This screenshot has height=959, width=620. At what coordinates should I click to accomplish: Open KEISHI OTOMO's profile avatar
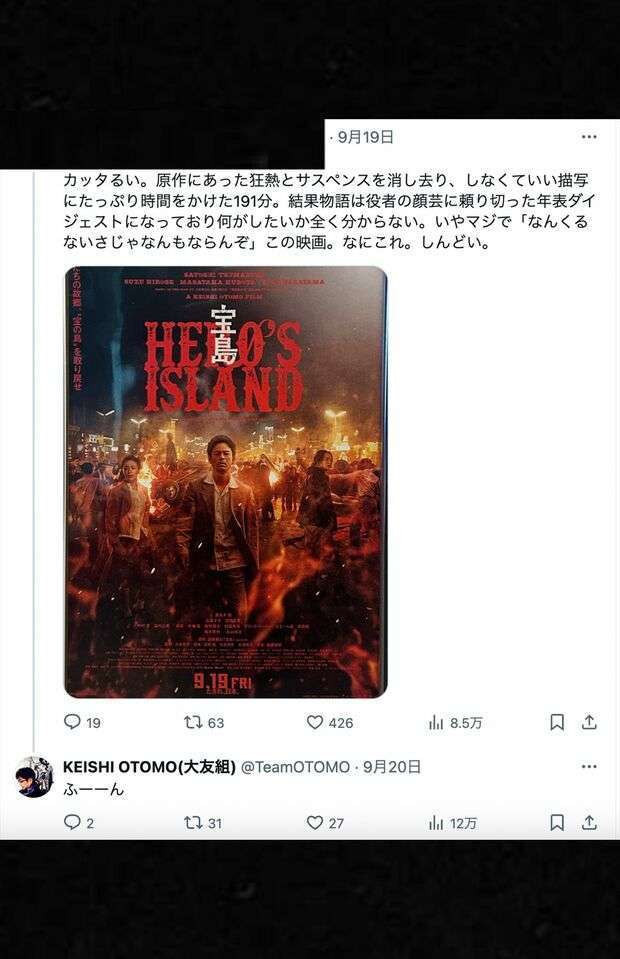tap(34, 777)
